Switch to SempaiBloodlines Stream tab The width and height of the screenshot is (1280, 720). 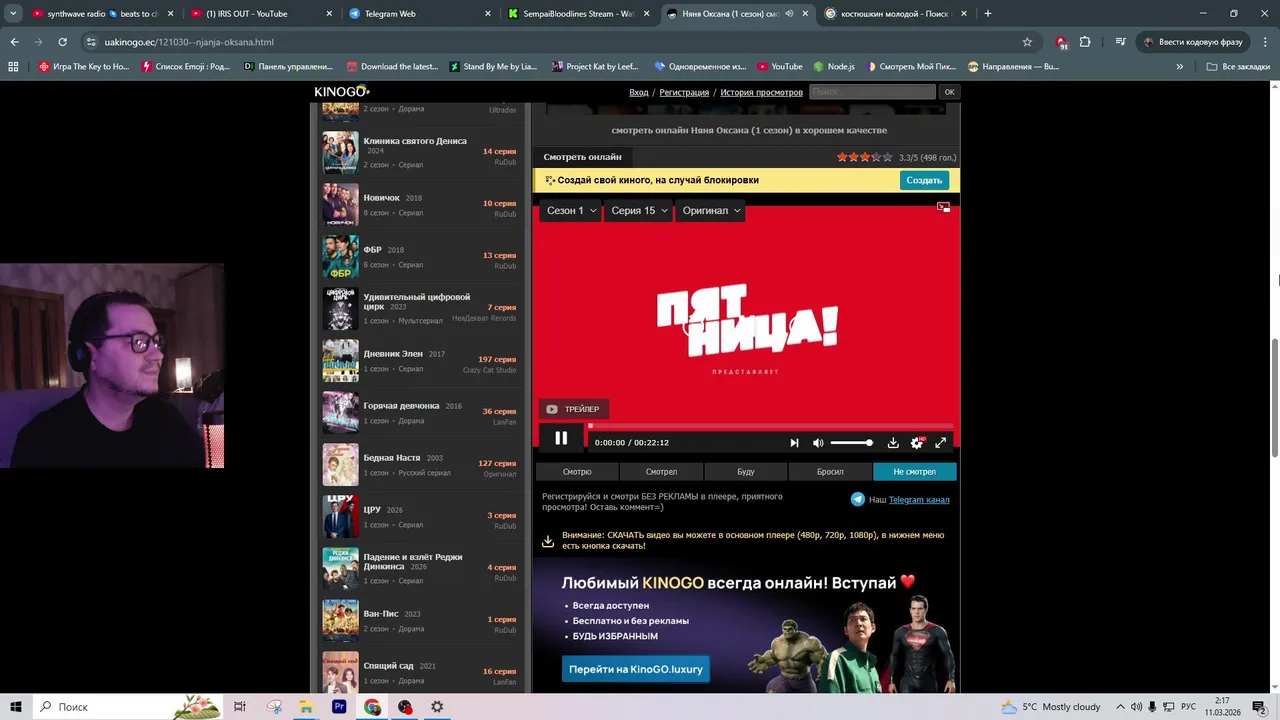click(x=578, y=14)
